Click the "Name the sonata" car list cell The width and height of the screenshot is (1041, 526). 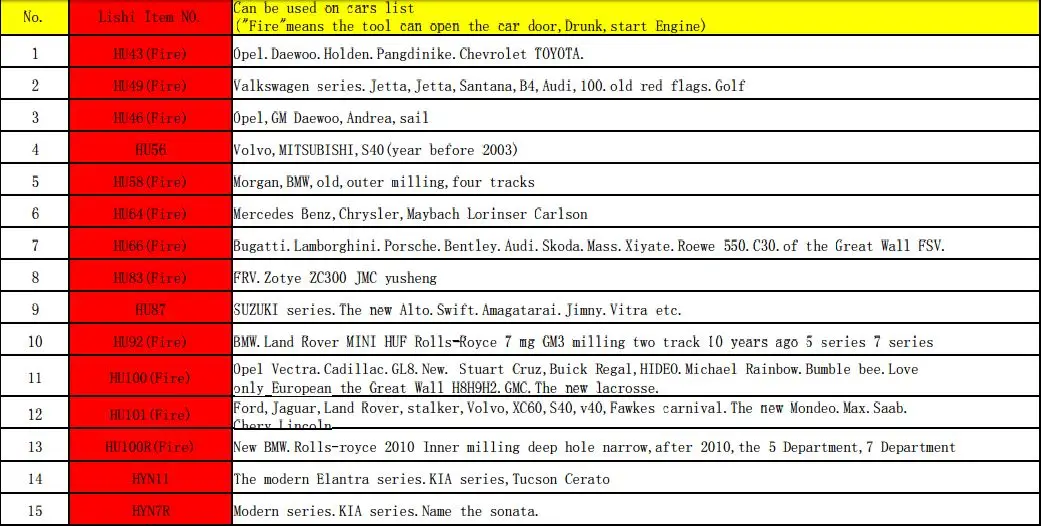[x=636, y=509]
